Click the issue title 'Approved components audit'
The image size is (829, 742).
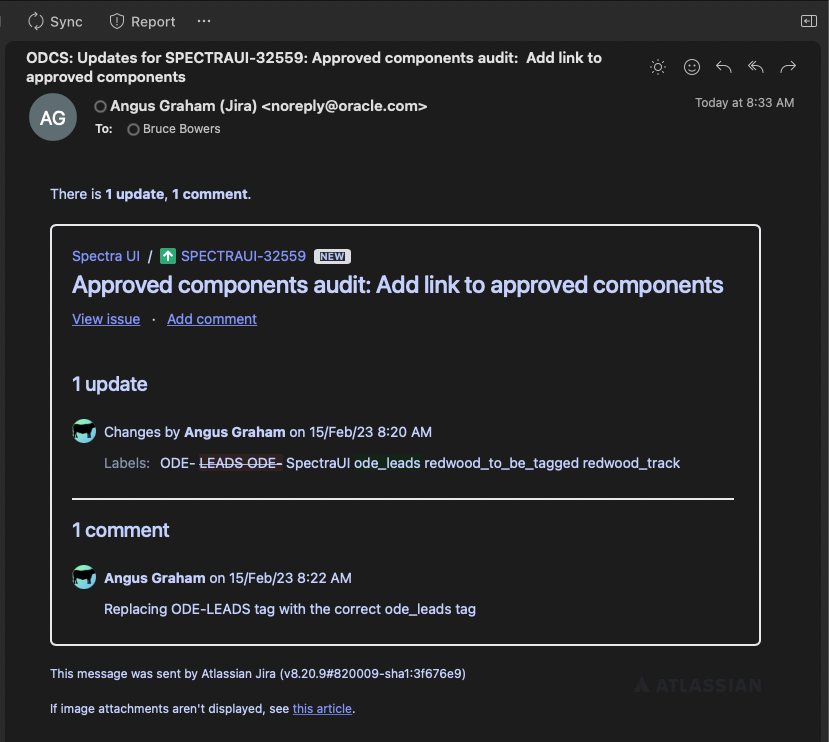[x=398, y=285]
